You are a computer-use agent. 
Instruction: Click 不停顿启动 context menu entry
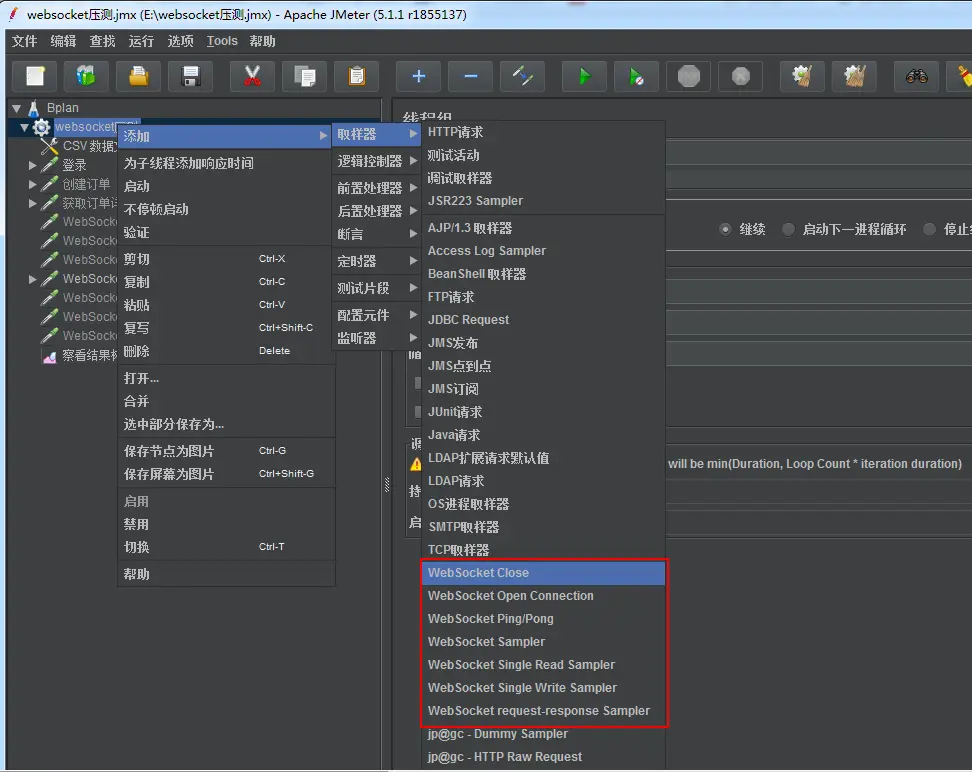[x=226, y=210]
